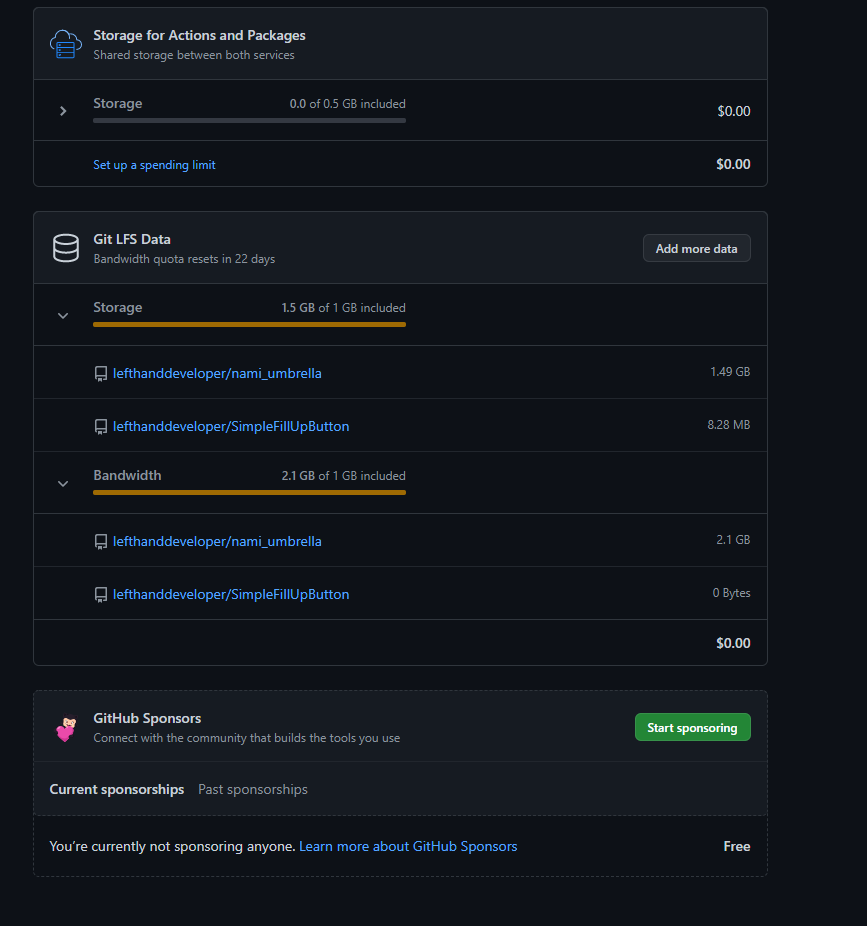Click the '2.1 GB' bandwidth value for nami_umbrella
The image size is (867, 926).
(x=733, y=540)
